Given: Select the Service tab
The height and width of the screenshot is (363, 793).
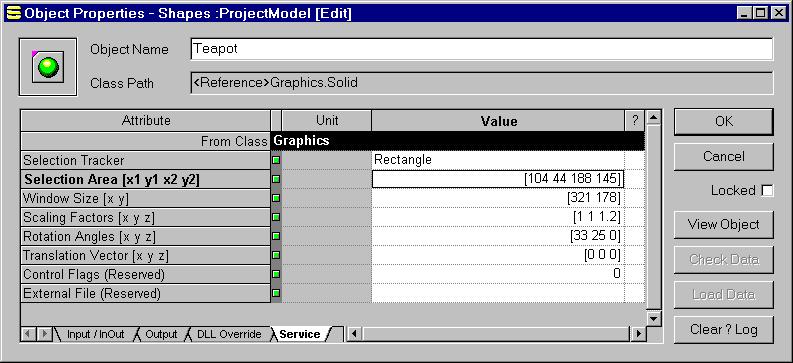Looking at the screenshot, I should 300,334.
